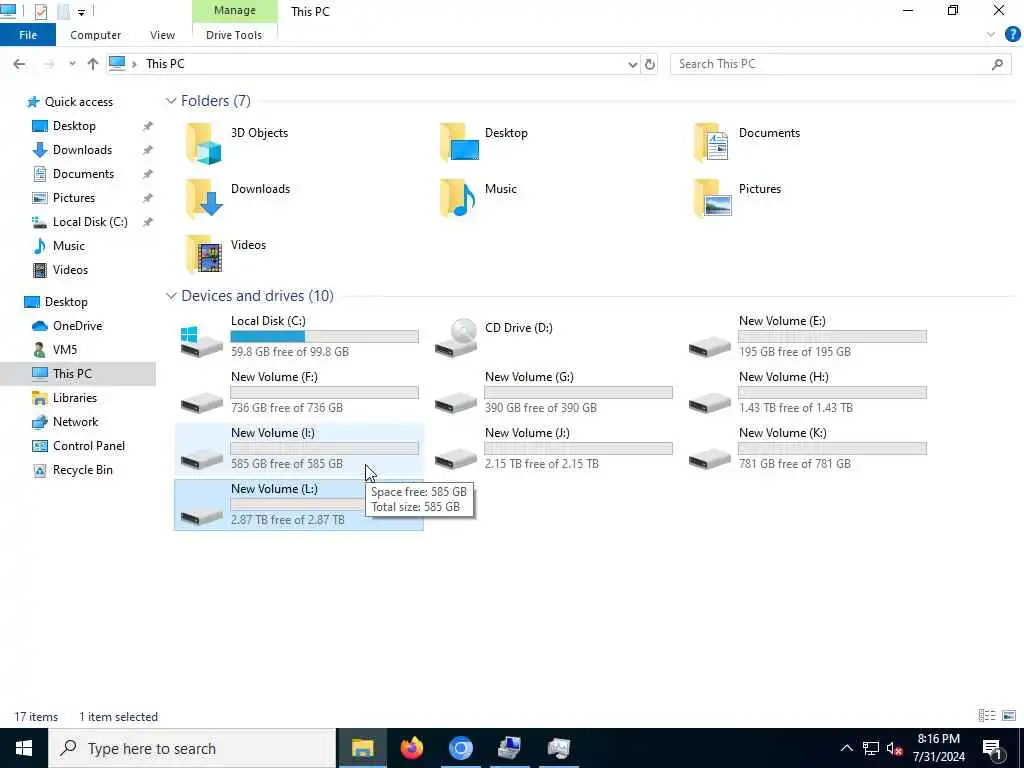Select the New Volume (E:) drive

click(807, 336)
